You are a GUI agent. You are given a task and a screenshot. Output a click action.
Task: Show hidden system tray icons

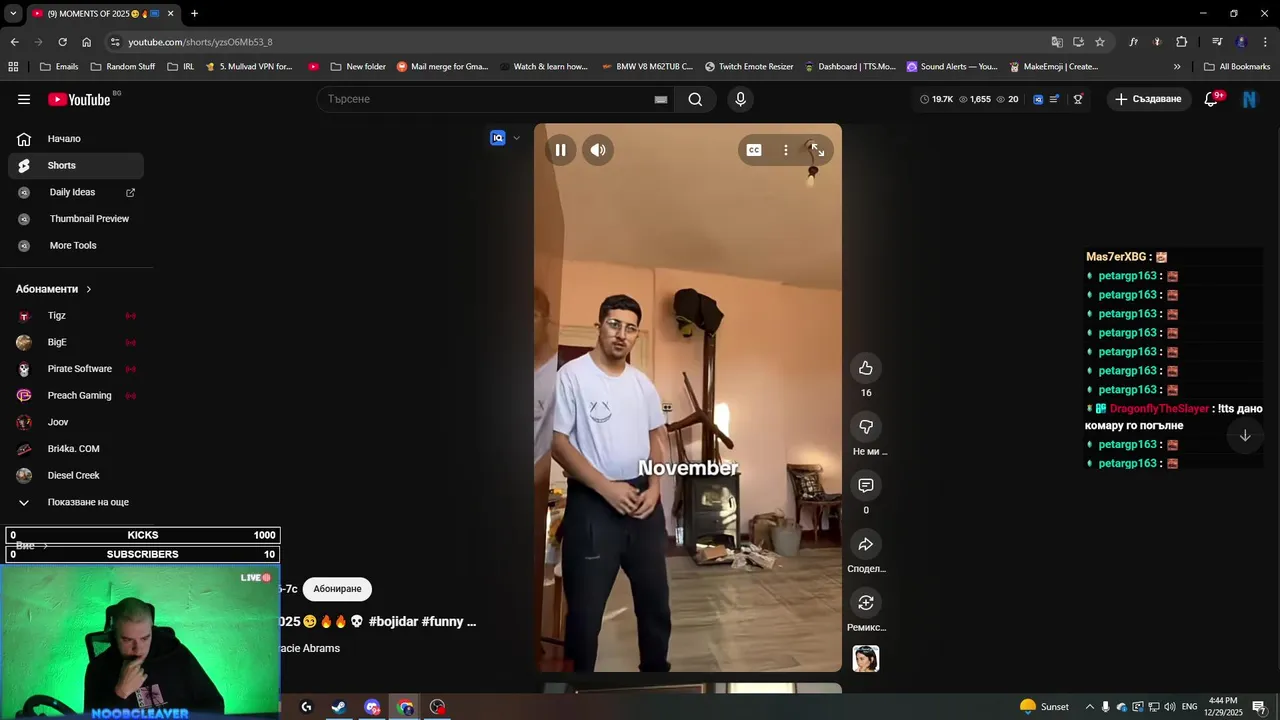(x=1090, y=707)
